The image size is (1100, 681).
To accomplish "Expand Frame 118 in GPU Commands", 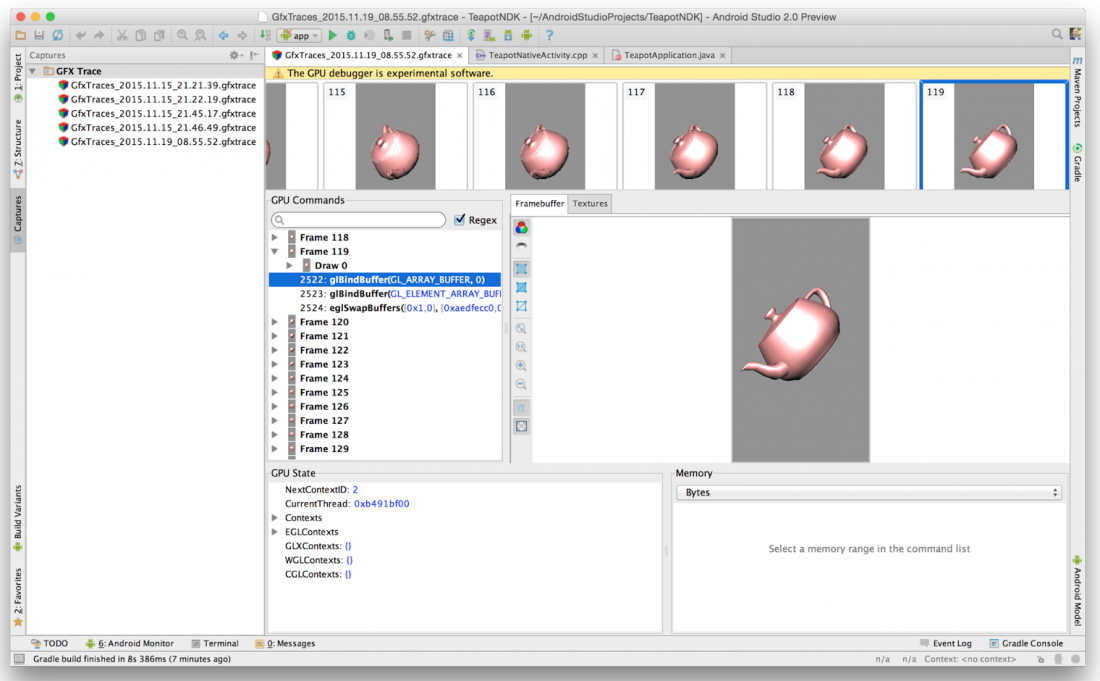I will click(x=275, y=237).
